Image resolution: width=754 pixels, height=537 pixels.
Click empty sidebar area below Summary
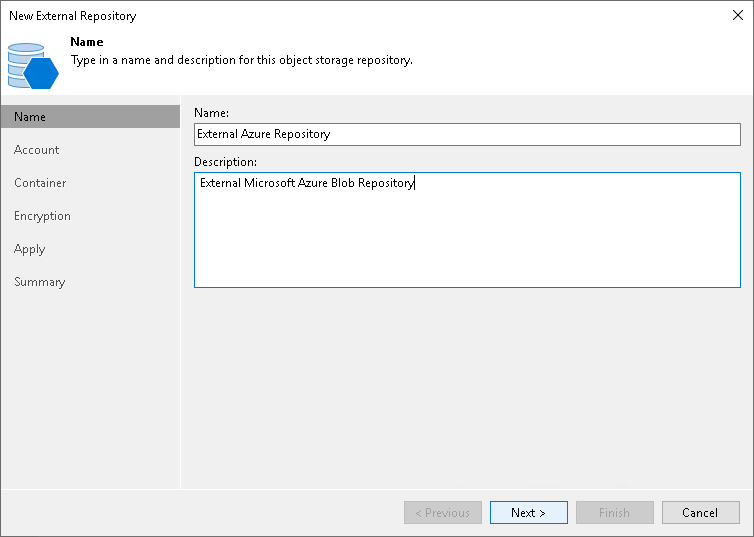pyautogui.click(x=90, y=390)
